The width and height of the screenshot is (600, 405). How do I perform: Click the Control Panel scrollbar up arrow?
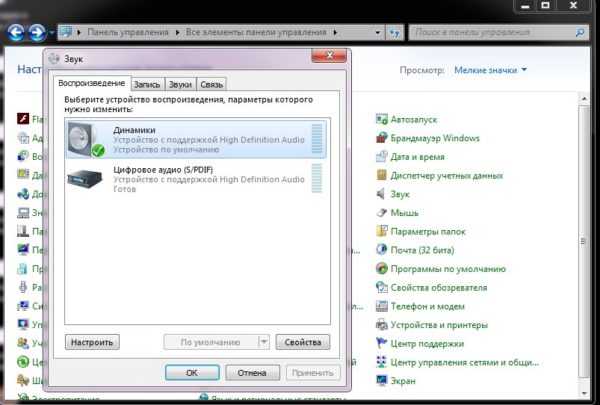click(584, 99)
